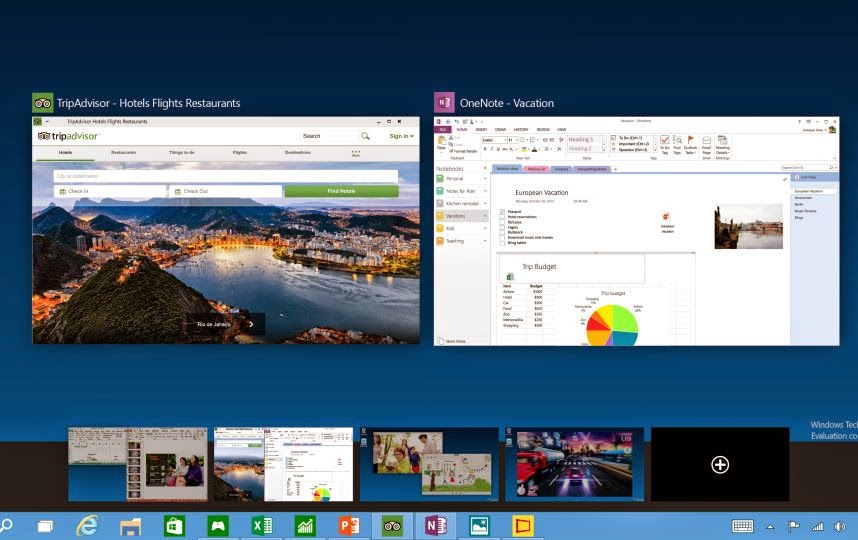The image size is (858, 540).
Task: Click the To Do Tag icon in OneNote ribbon
Action: tap(664, 145)
